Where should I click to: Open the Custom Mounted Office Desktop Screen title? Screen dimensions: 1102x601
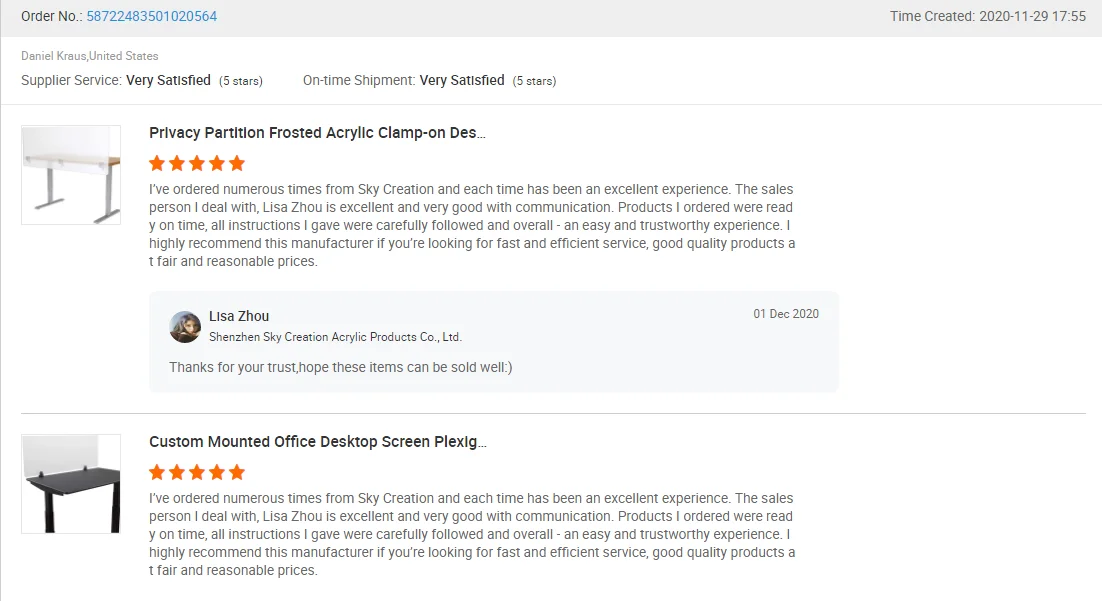(318, 442)
